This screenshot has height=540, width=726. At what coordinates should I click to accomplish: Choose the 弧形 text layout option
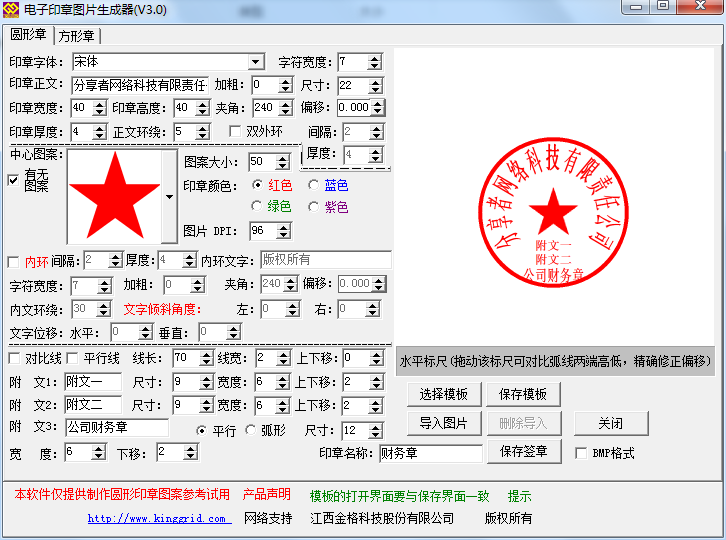click(251, 430)
